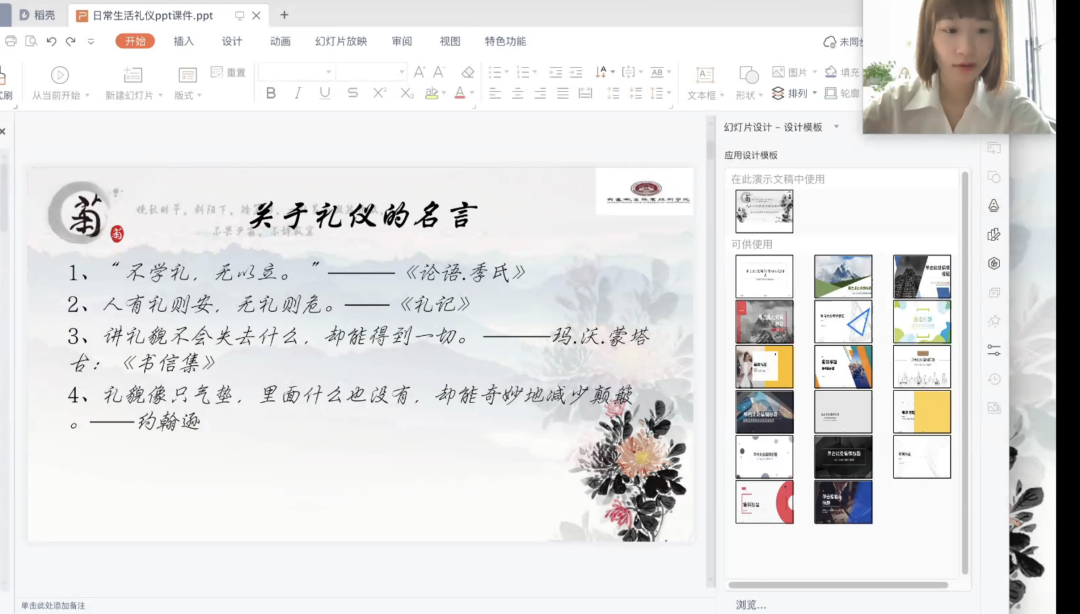The image size is (1080, 614).
Task: Toggle bold formatting
Action: coord(270,93)
